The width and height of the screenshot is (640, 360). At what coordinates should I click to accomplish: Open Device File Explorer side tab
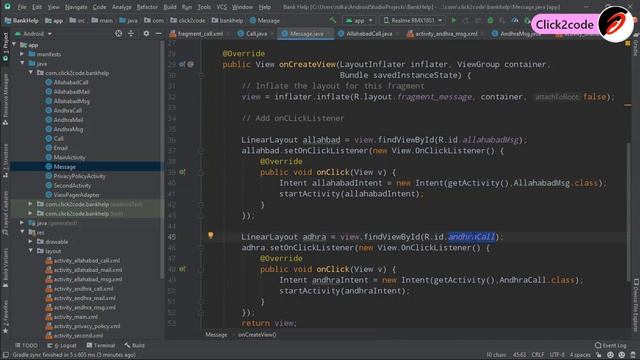[636, 304]
